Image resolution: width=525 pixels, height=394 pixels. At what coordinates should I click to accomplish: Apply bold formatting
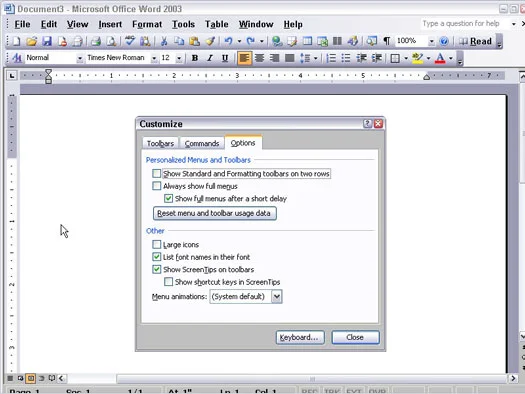coord(195,58)
